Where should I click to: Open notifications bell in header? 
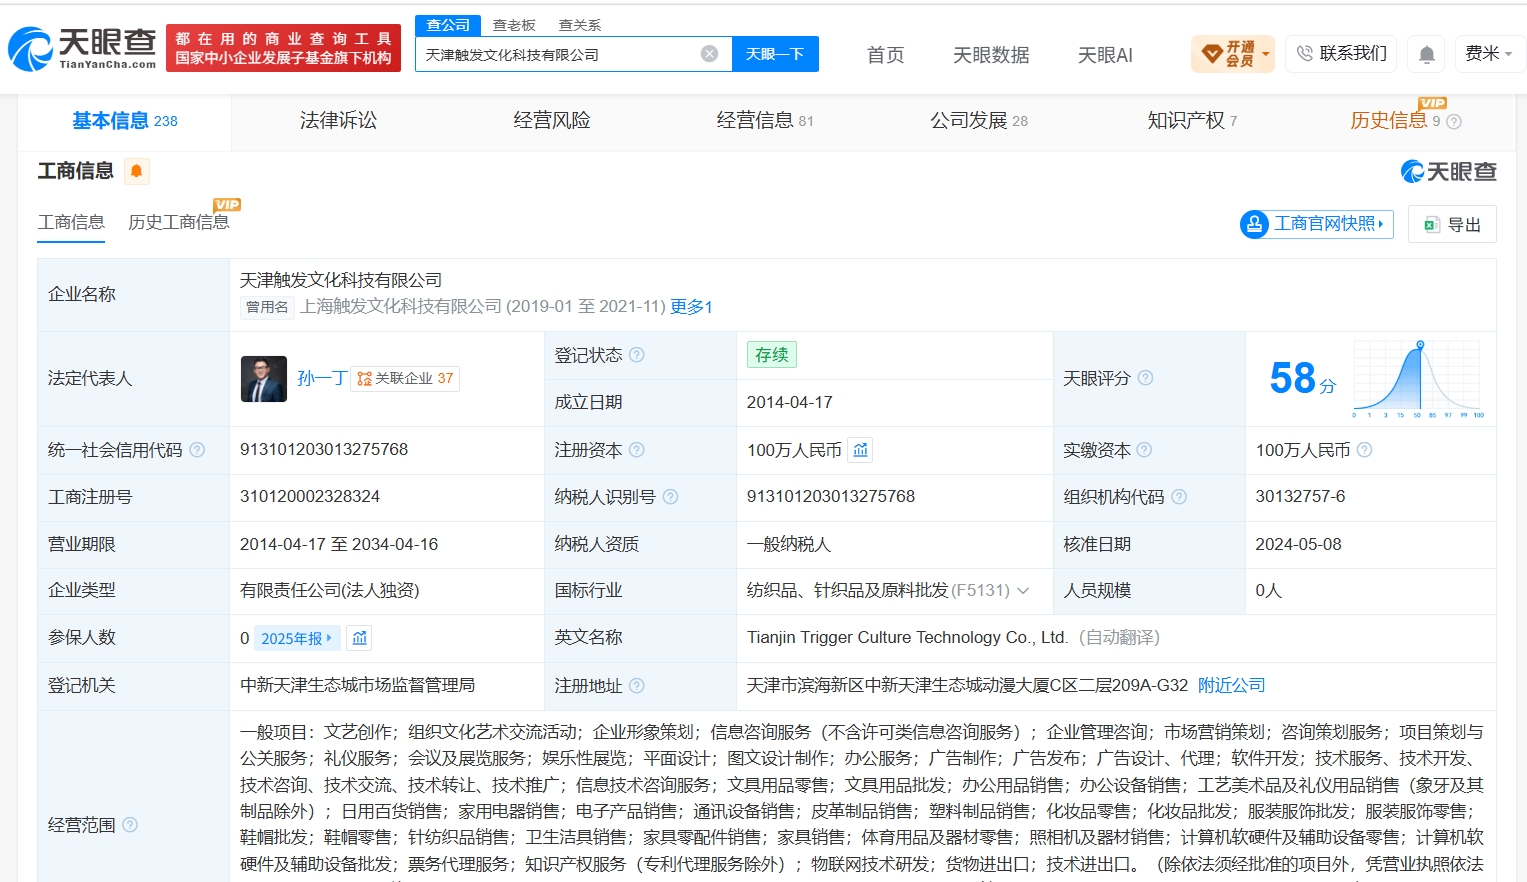1427,54
